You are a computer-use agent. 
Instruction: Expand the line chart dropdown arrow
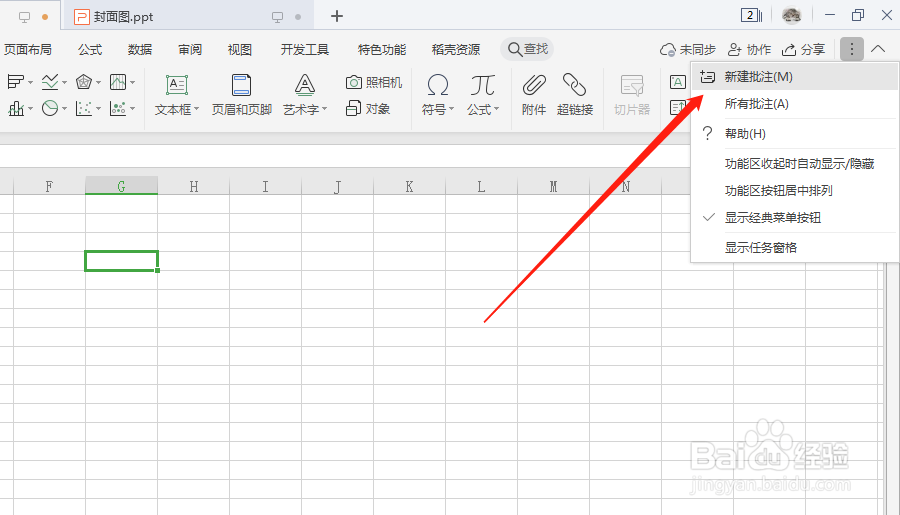coord(64,83)
